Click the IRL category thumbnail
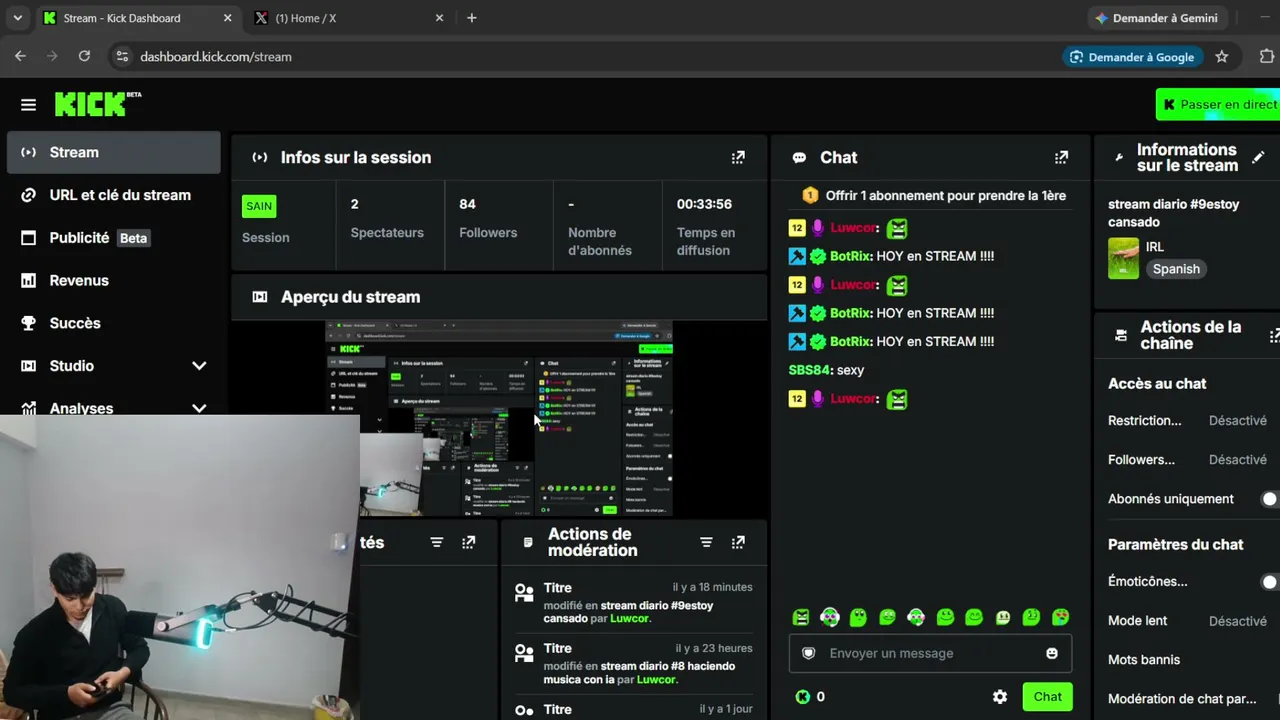Image resolution: width=1280 pixels, height=720 pixels. (x=1123, y=258)
